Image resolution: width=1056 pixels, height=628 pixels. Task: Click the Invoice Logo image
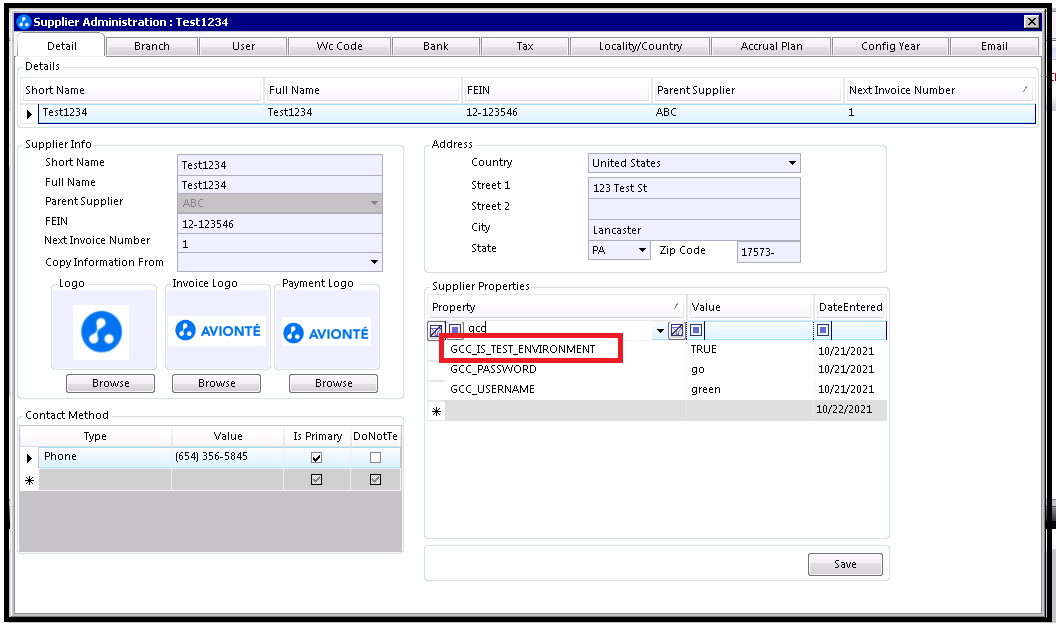click(x=217, y=331)
